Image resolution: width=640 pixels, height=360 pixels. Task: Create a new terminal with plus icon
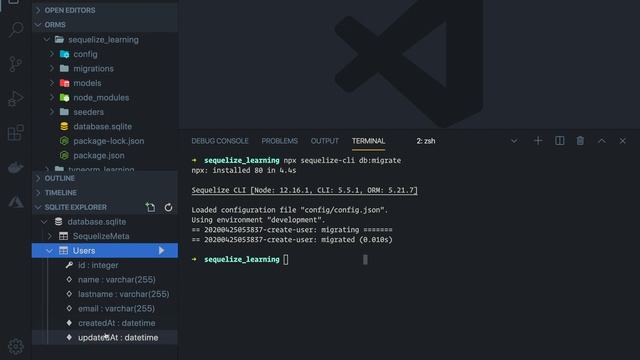pos(538,141)
